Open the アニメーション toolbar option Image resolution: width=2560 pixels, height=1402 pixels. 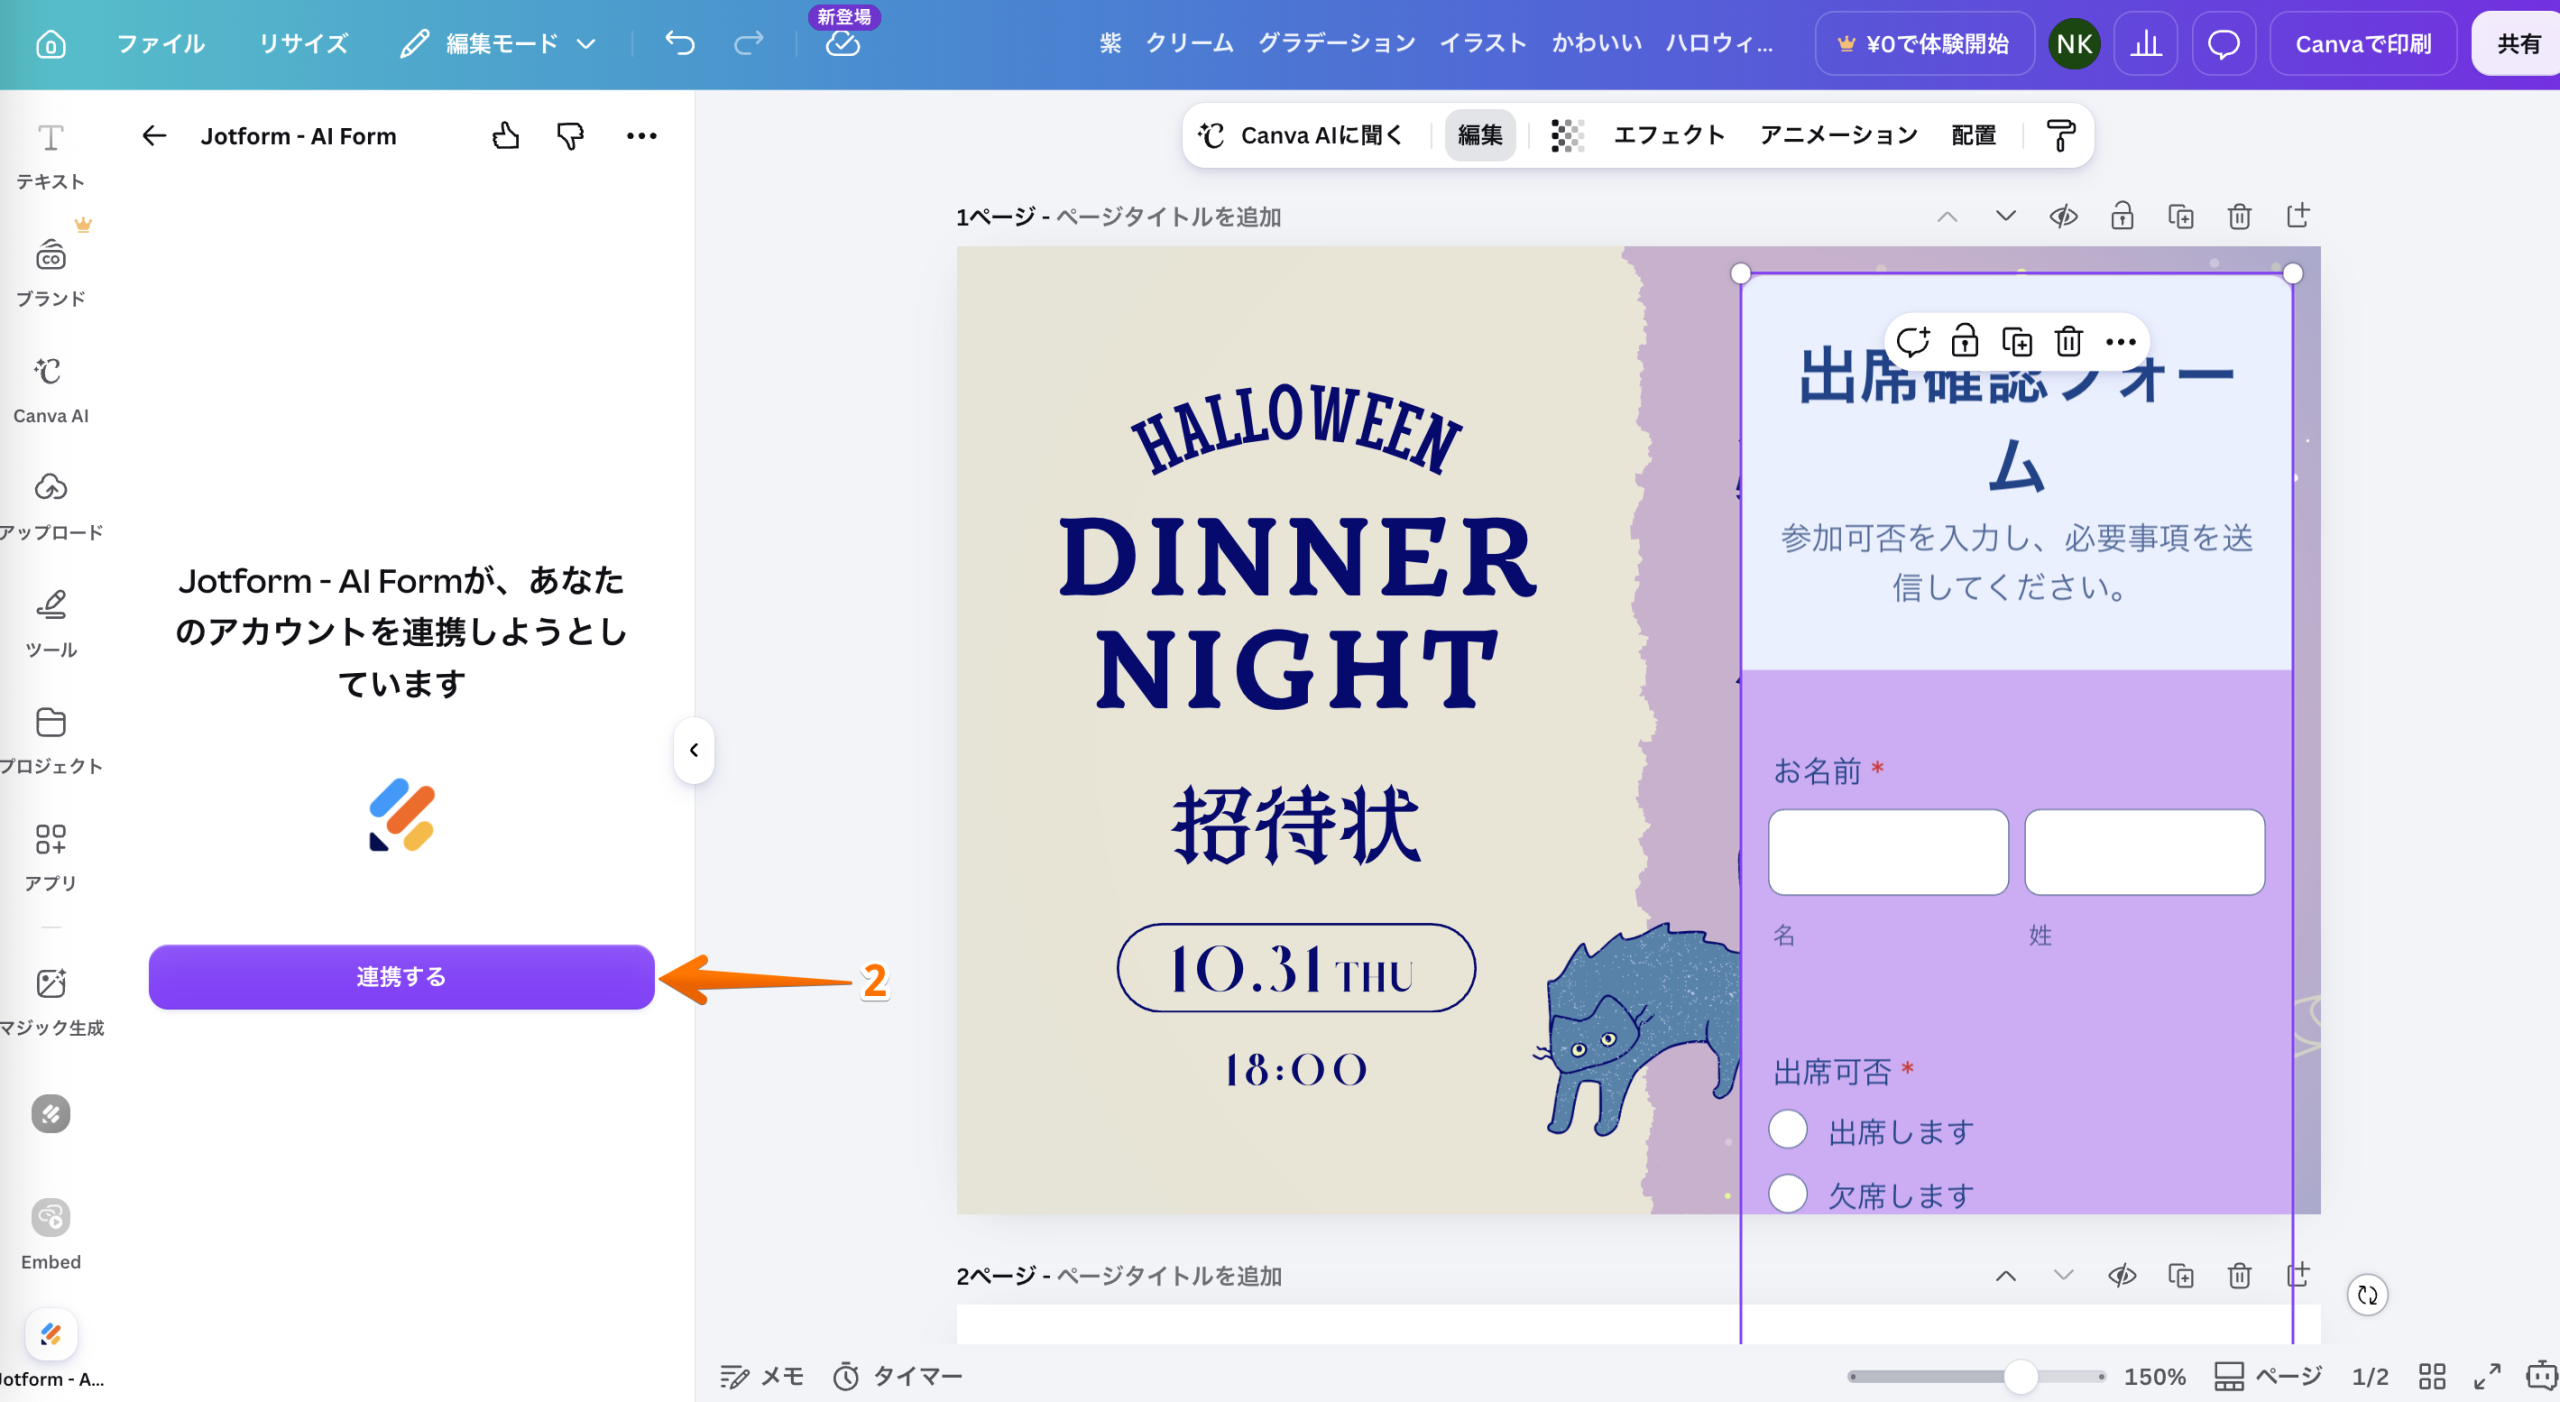pyautogui.click(x=1838, y=135)
